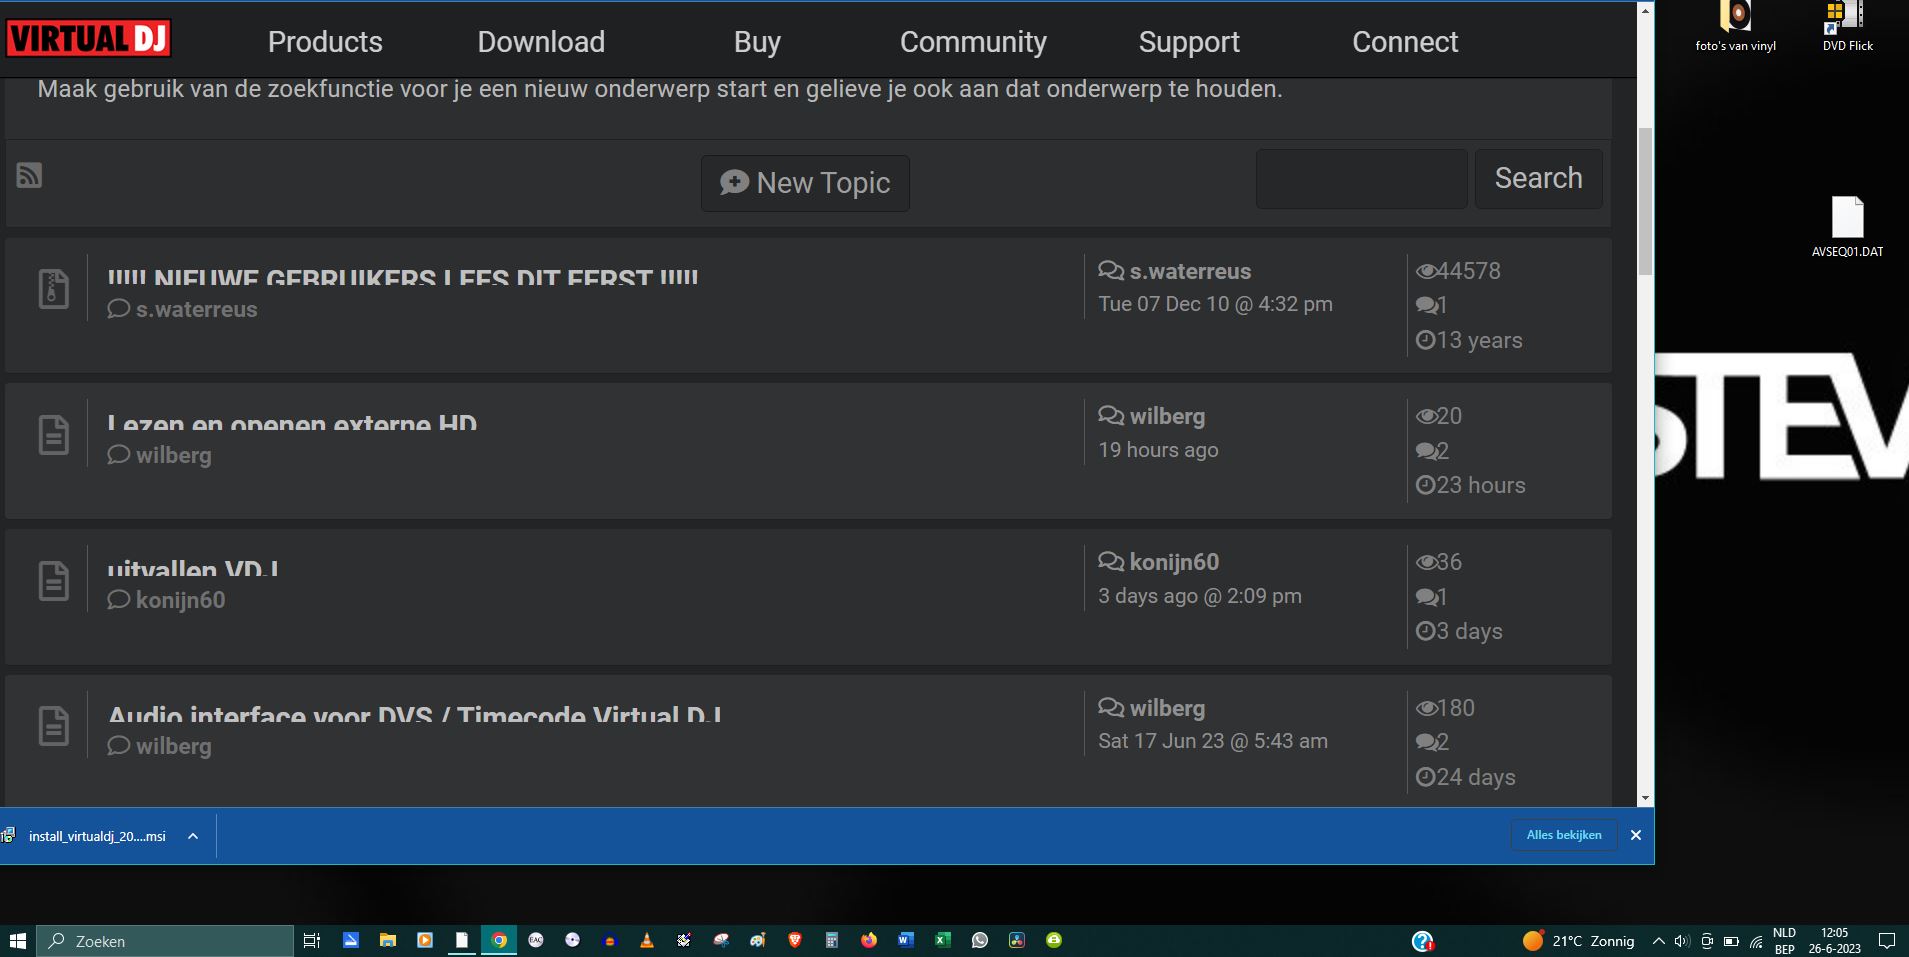Open last poster wilberg on externe HD row

tap(1167, 416)
